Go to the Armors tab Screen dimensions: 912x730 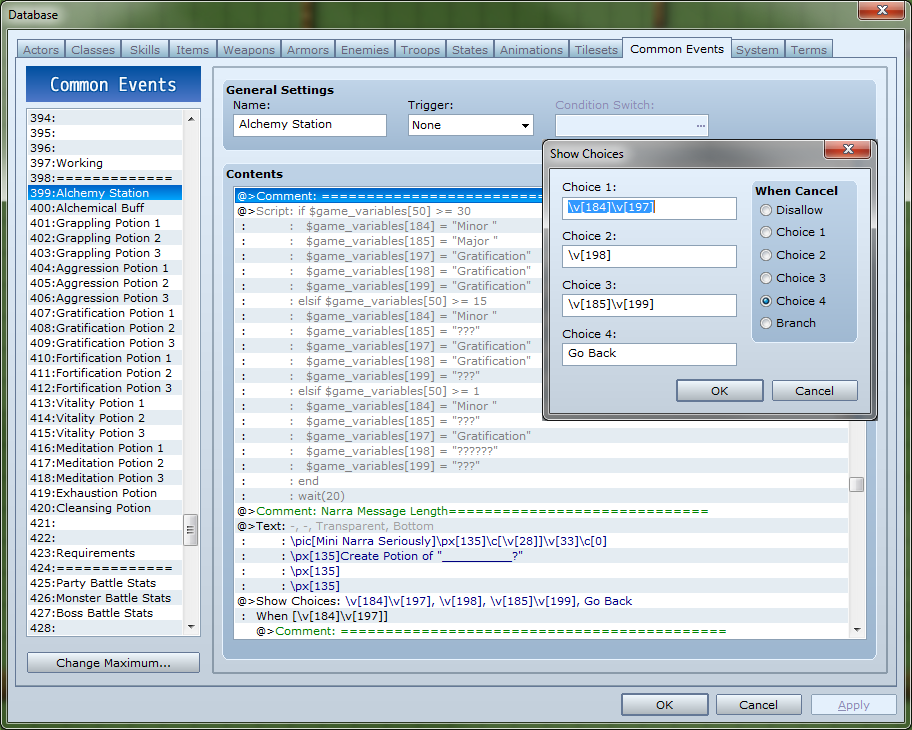click(x=308, y=49)
